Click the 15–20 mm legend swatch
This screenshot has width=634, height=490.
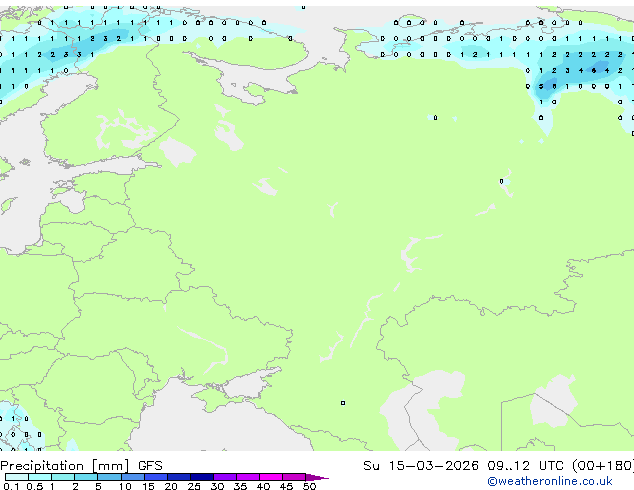156,477
